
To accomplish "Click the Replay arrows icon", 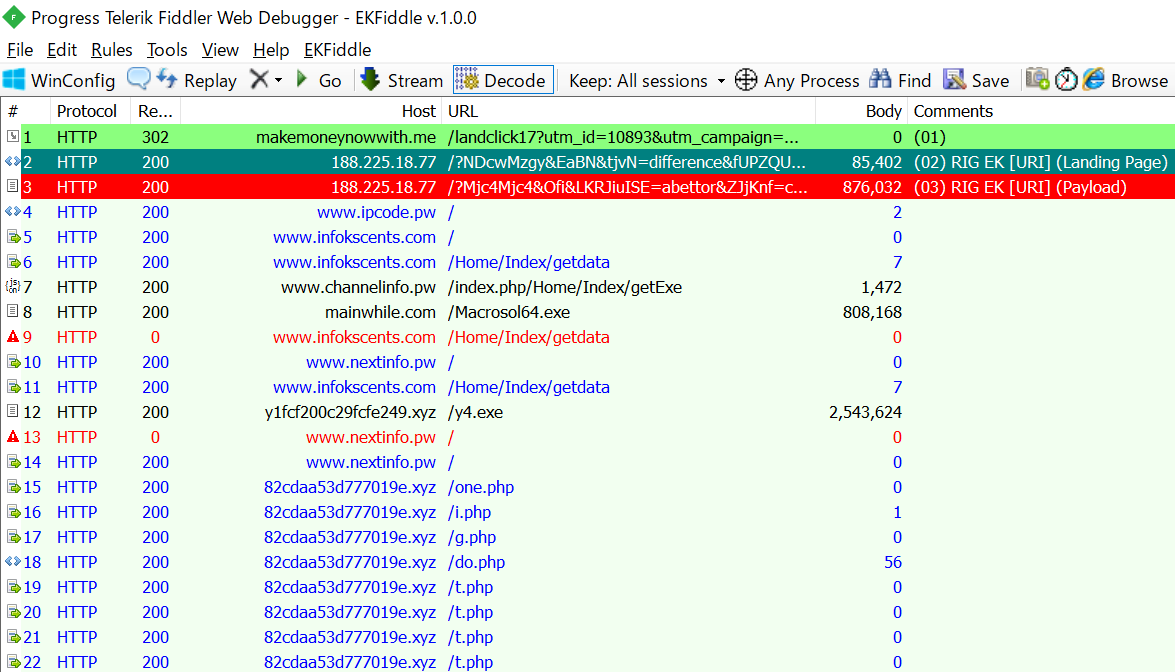I will [x=167, y=79].
